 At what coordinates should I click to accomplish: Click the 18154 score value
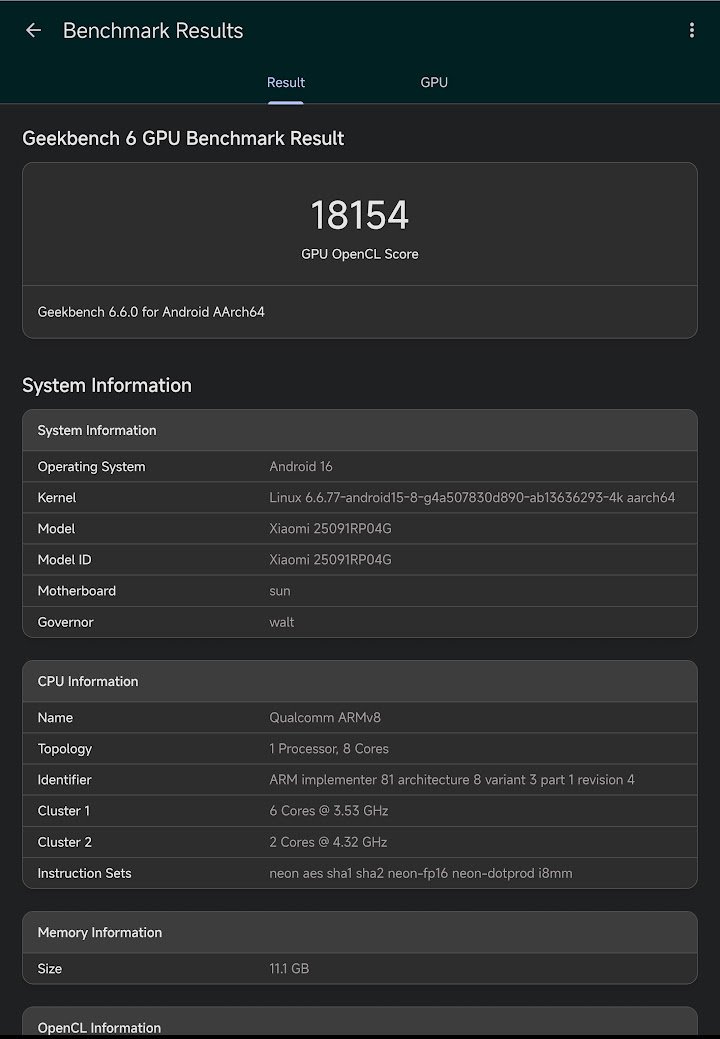click(x=360, y=215)
